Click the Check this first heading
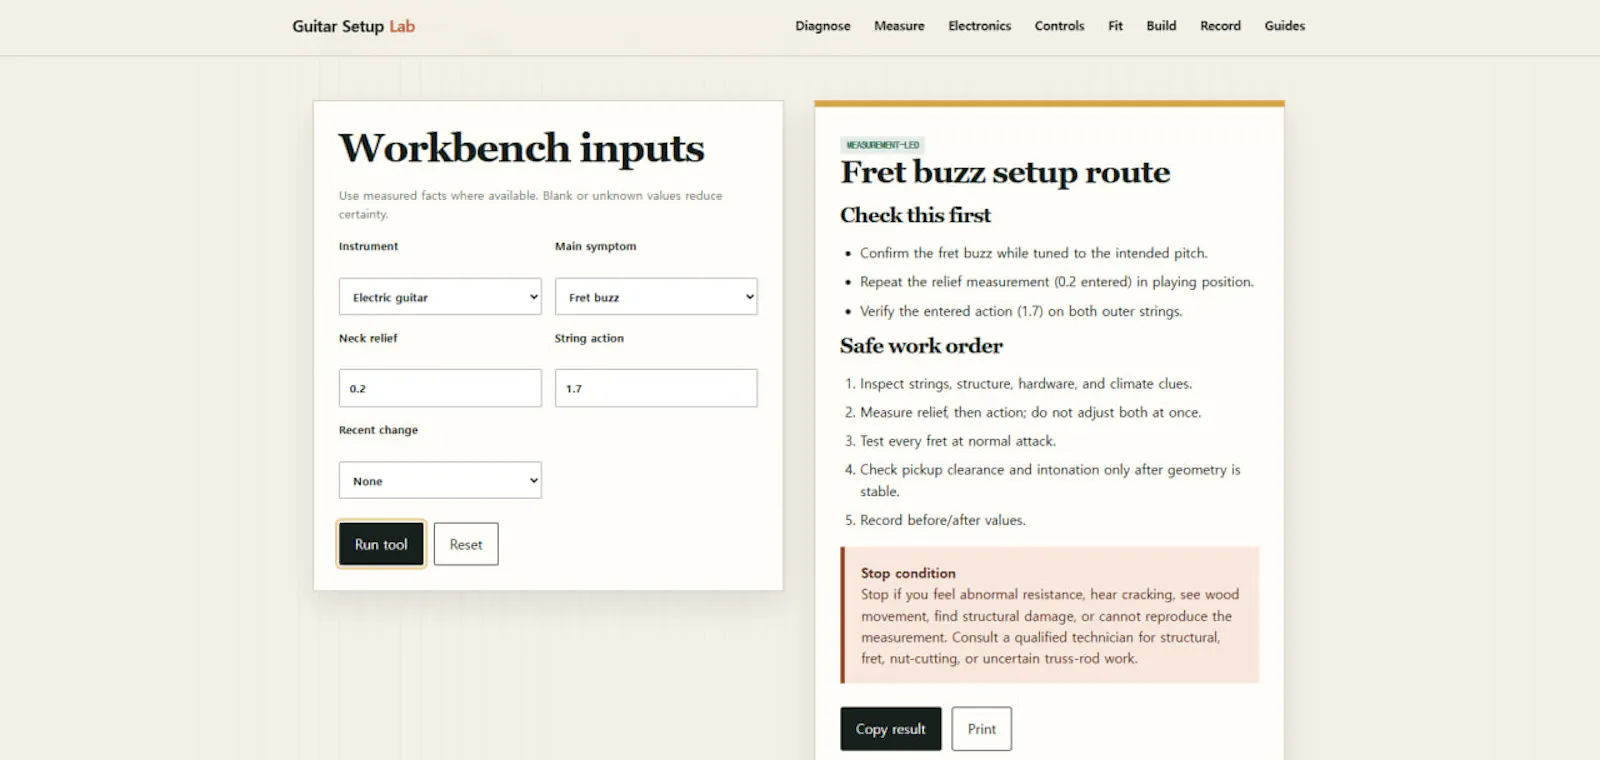 point(915,215)
